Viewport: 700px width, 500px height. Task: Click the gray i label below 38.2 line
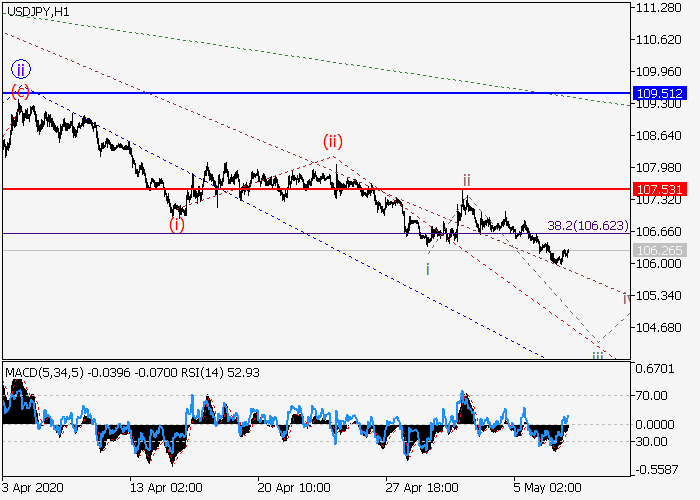[428, 269]
